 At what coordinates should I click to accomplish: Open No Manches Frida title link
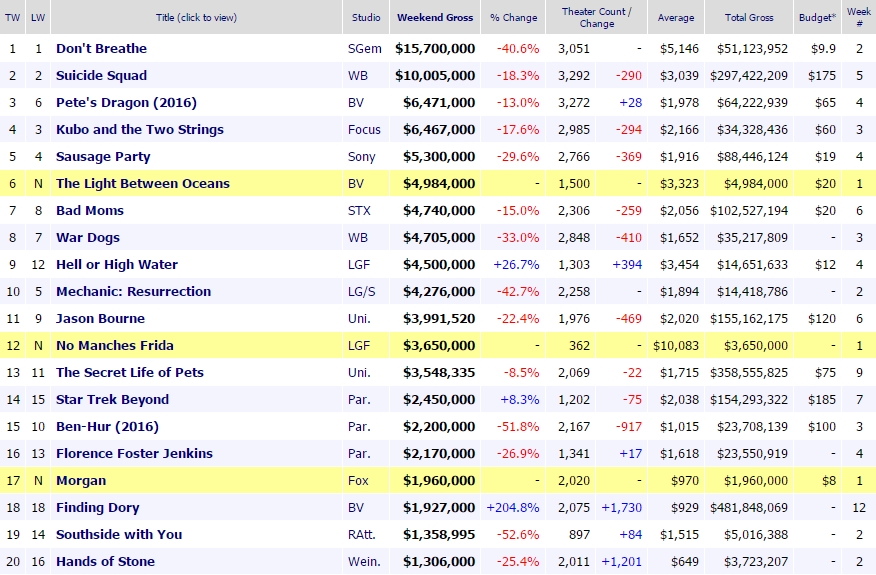[x=115, y=345]
